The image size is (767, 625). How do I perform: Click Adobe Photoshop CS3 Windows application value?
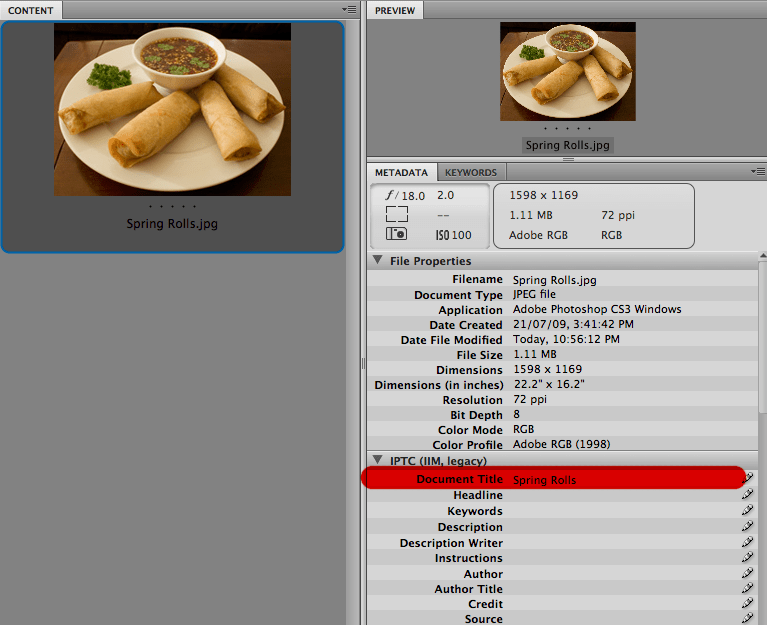pyautogui.click(x=597, y=309)
